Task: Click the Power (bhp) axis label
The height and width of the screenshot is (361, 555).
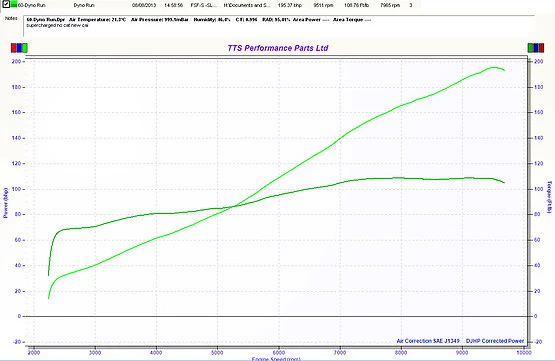Action: tap(5, 203)
